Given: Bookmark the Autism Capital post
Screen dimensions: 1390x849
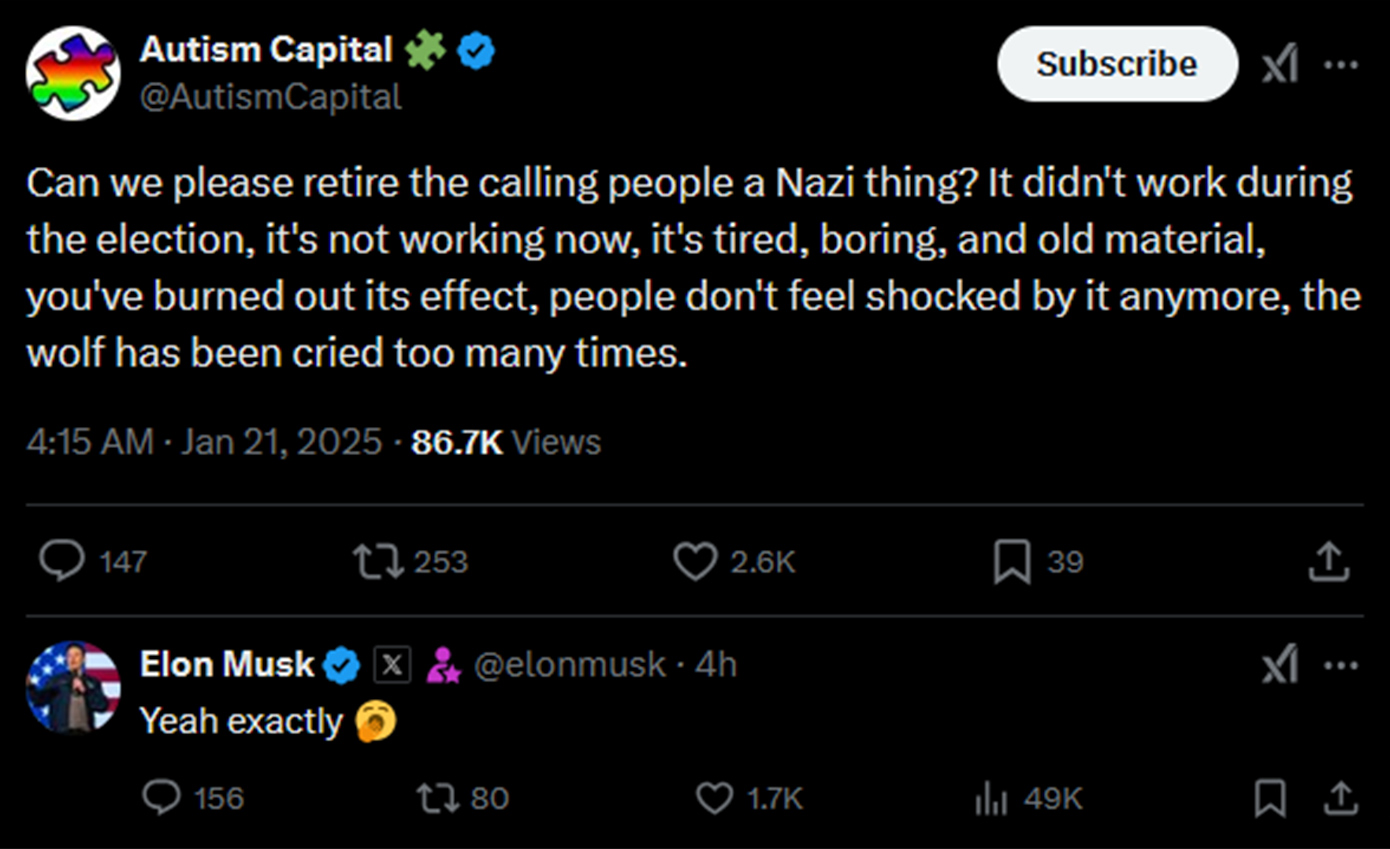Looking at the screenshot, I should pyautogui.click(x=1011, y=562).
